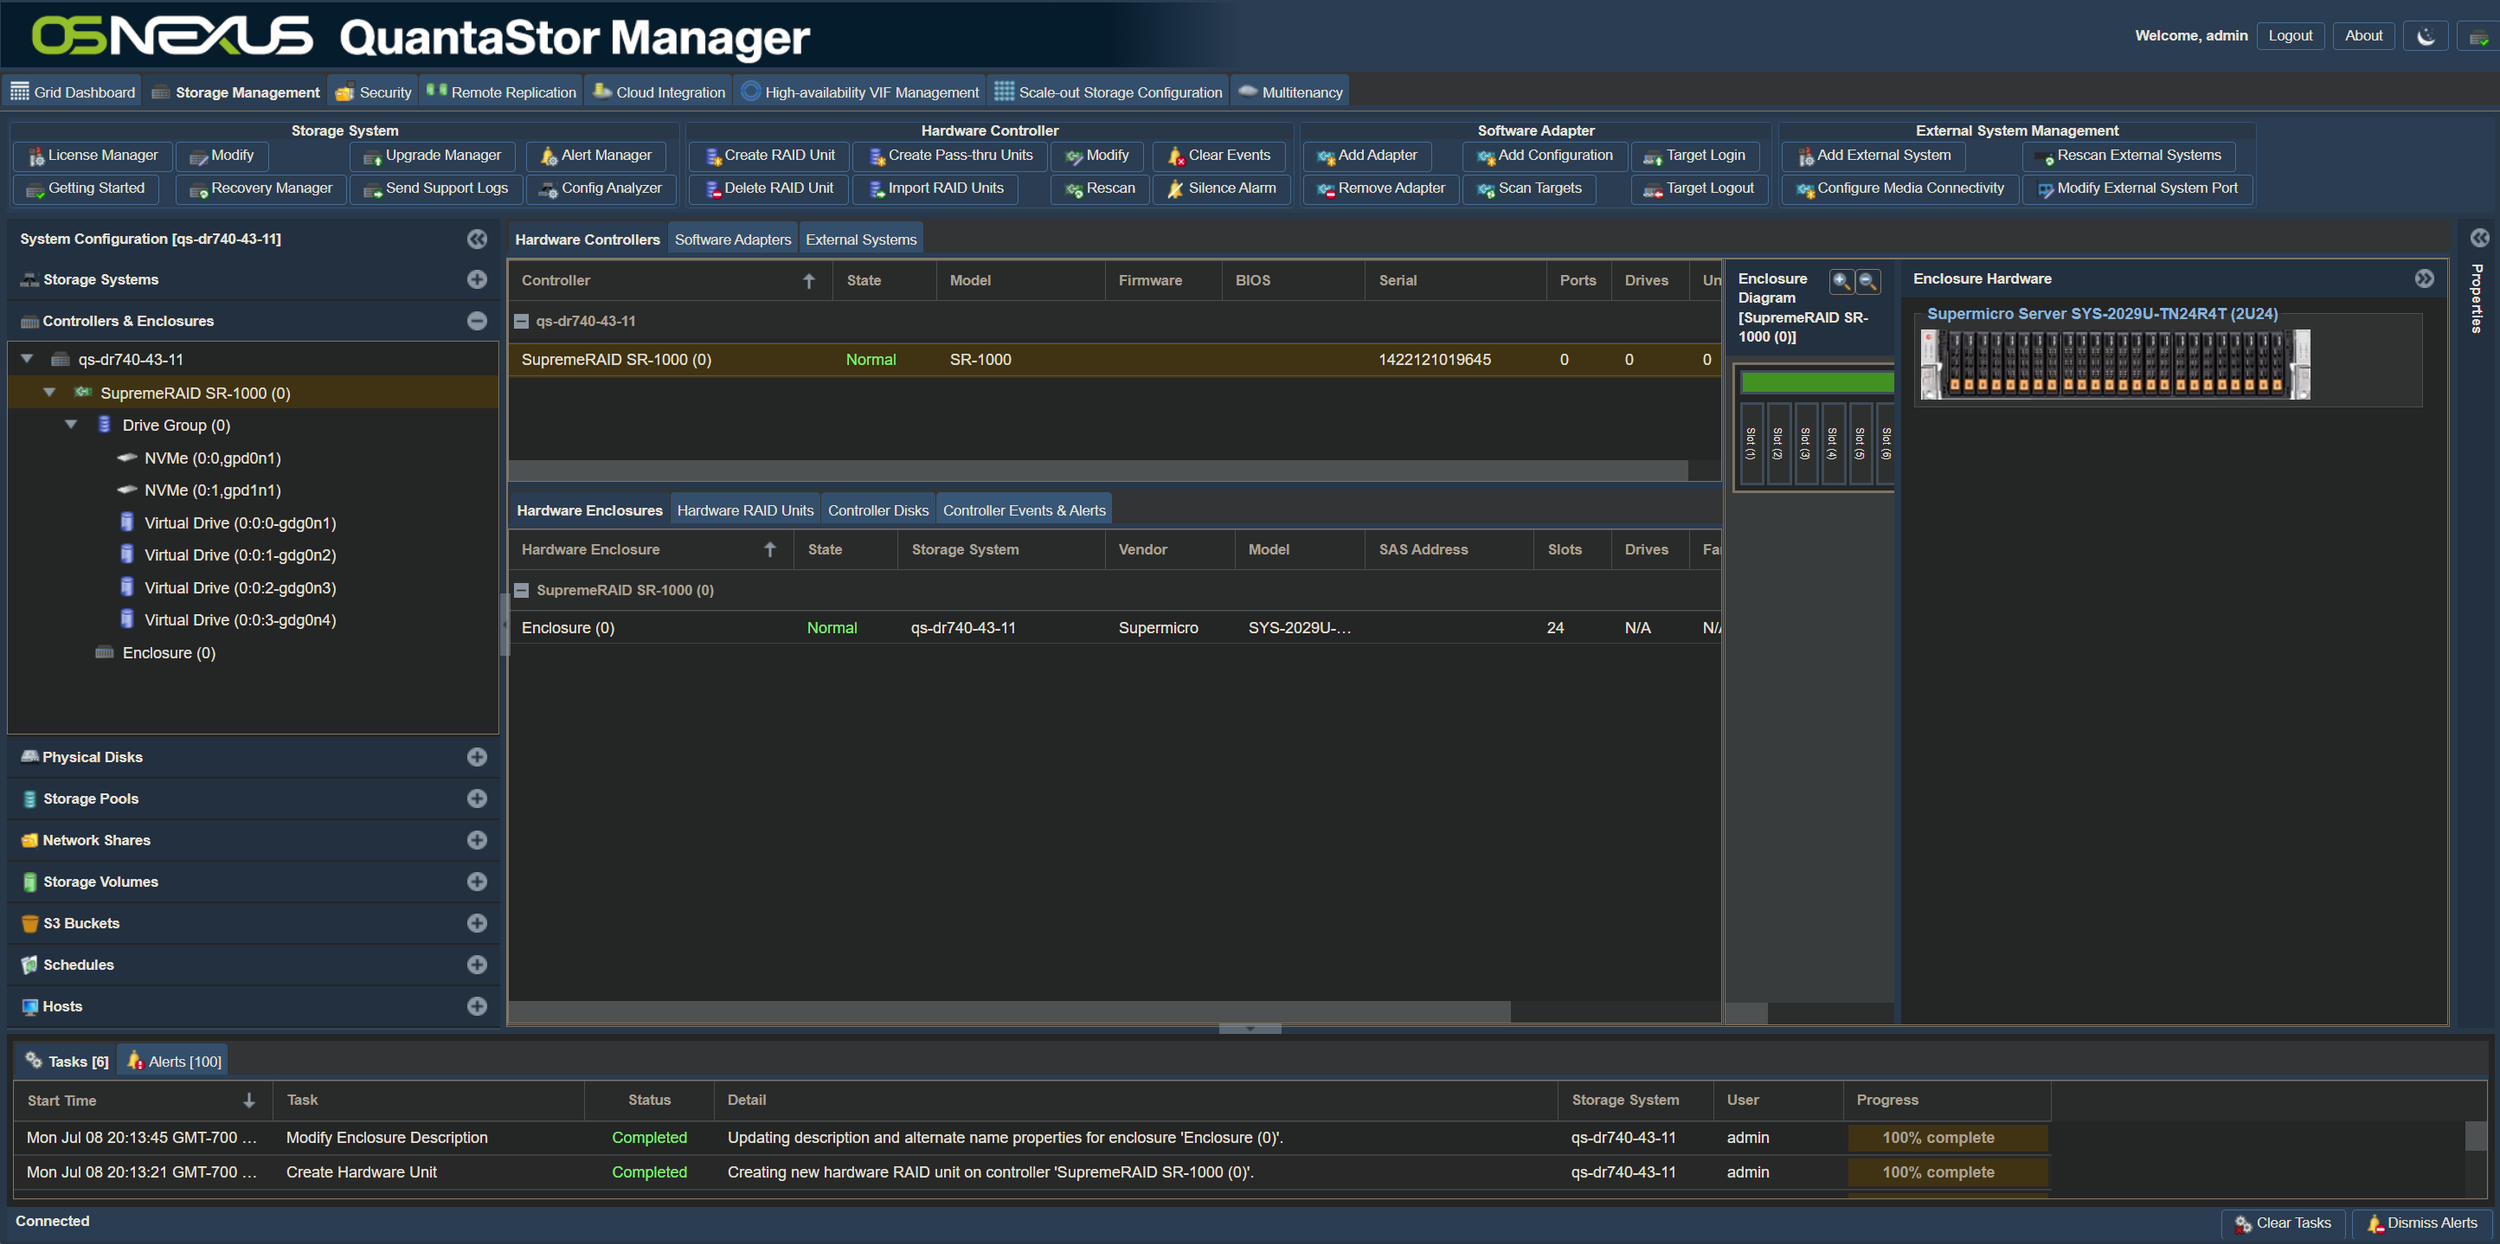Collapse the SupremeRAID SR-1000 enclosure grid group
The height and width of the screenshot is (1244, 2500).
pyautogui.click(x=521, y=590)
